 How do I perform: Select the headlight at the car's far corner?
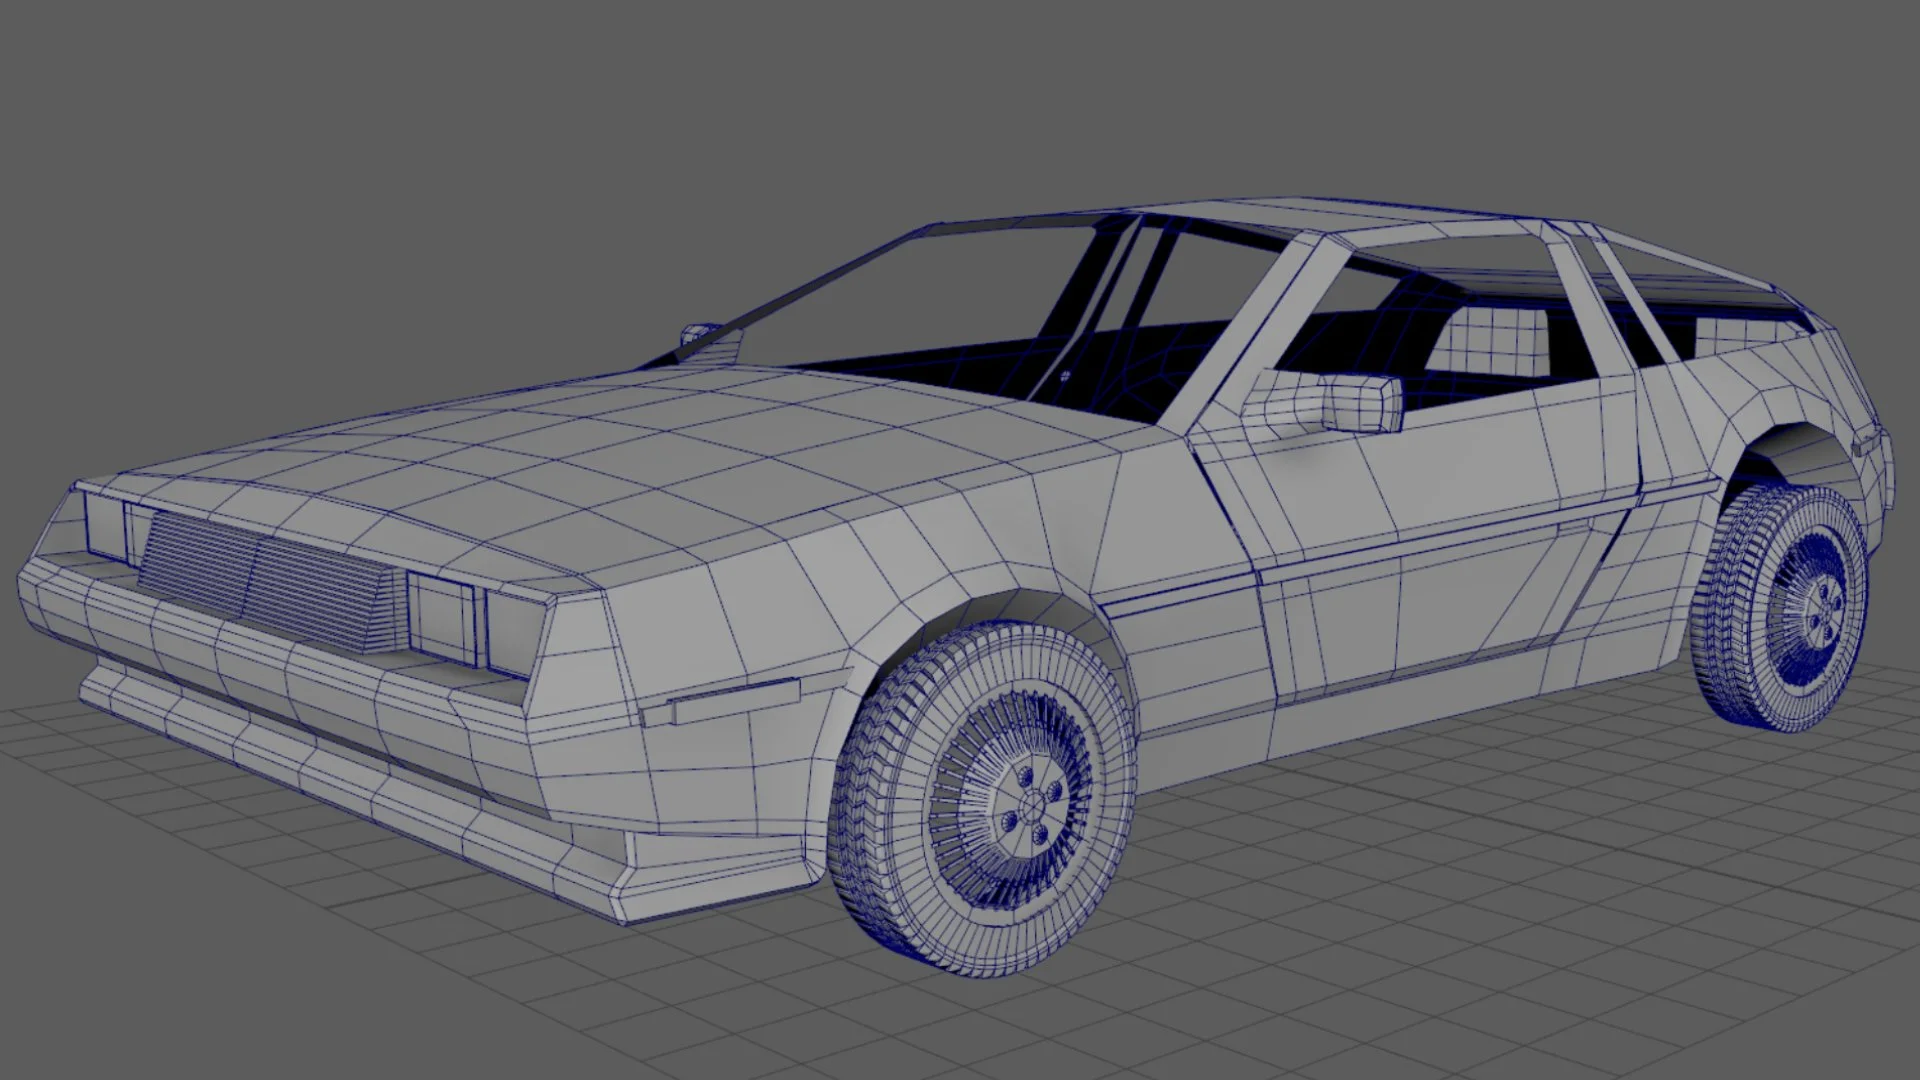[103, 527]
